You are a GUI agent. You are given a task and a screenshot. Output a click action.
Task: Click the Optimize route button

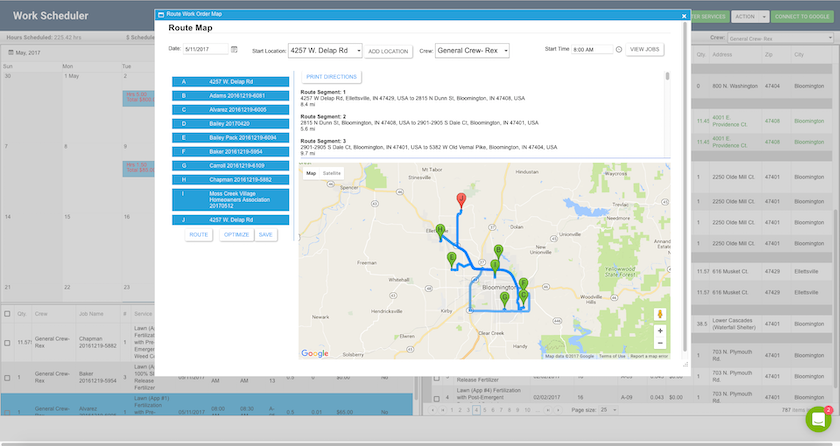click(x=236, y=234)
